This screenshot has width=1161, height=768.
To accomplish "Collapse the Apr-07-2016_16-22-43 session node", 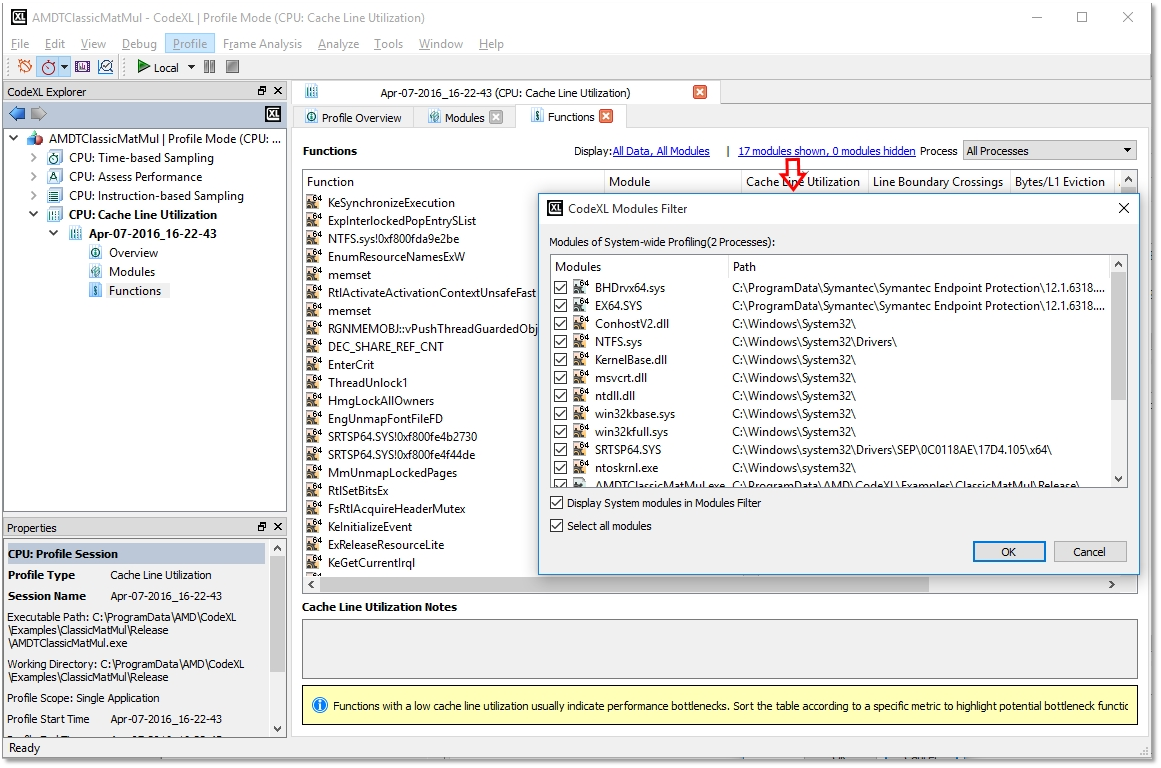I will tap(53, 233).
